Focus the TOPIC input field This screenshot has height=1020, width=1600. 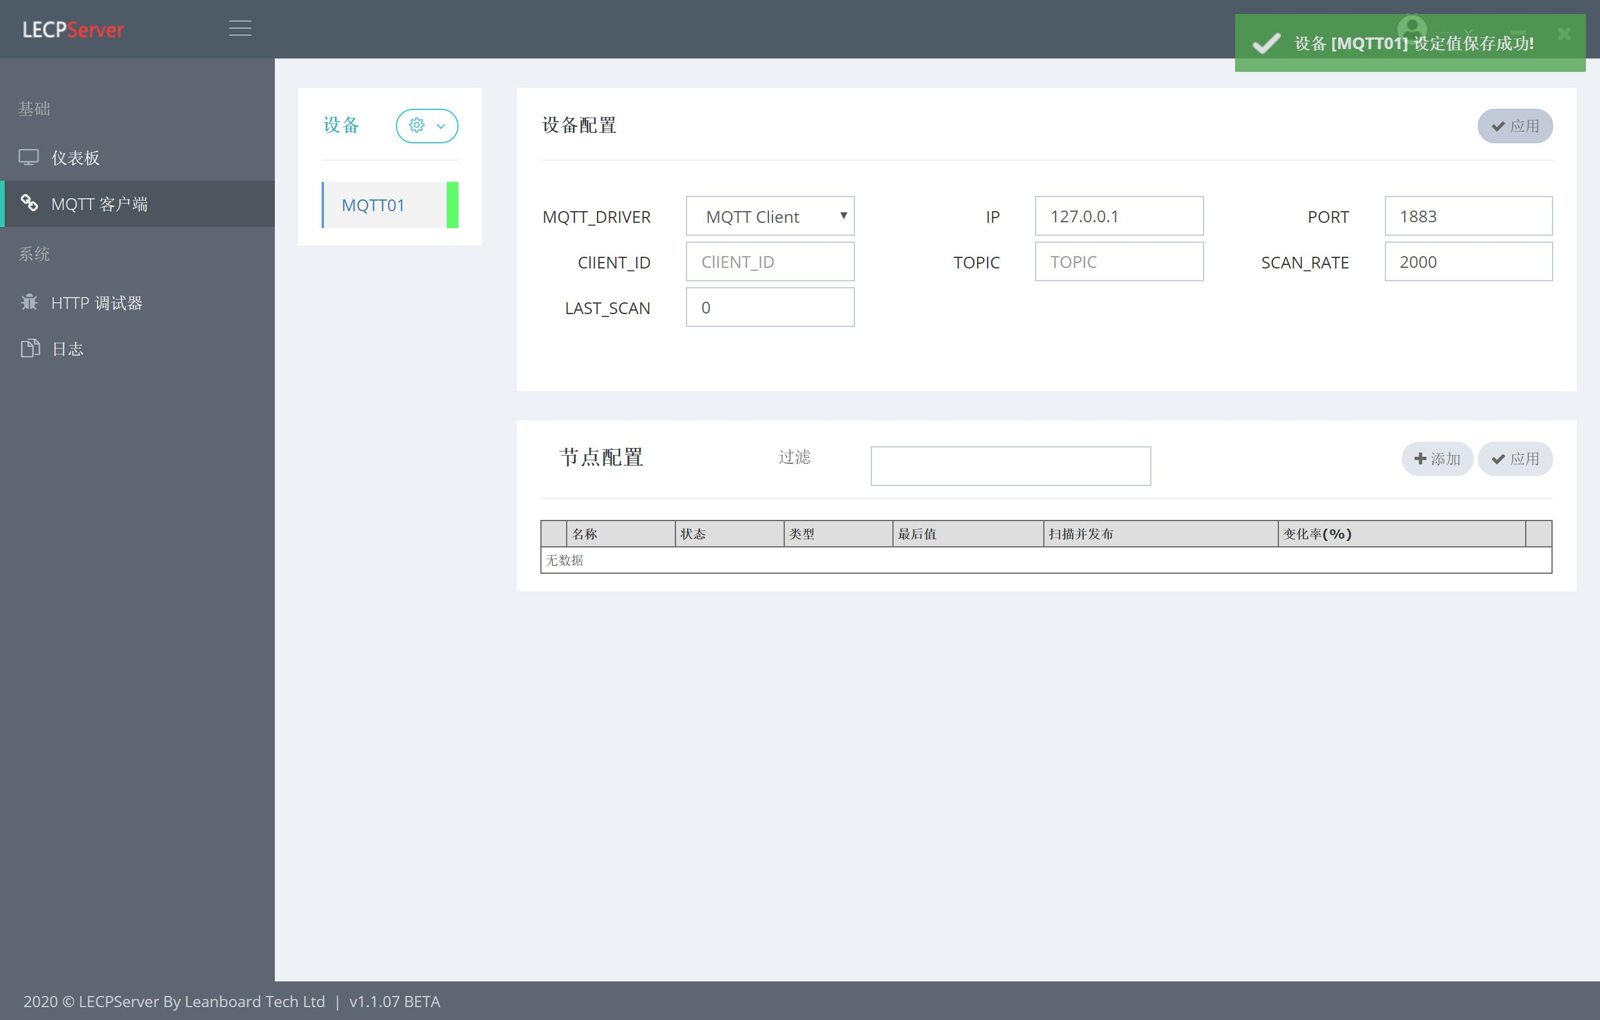pos(1119,262)
